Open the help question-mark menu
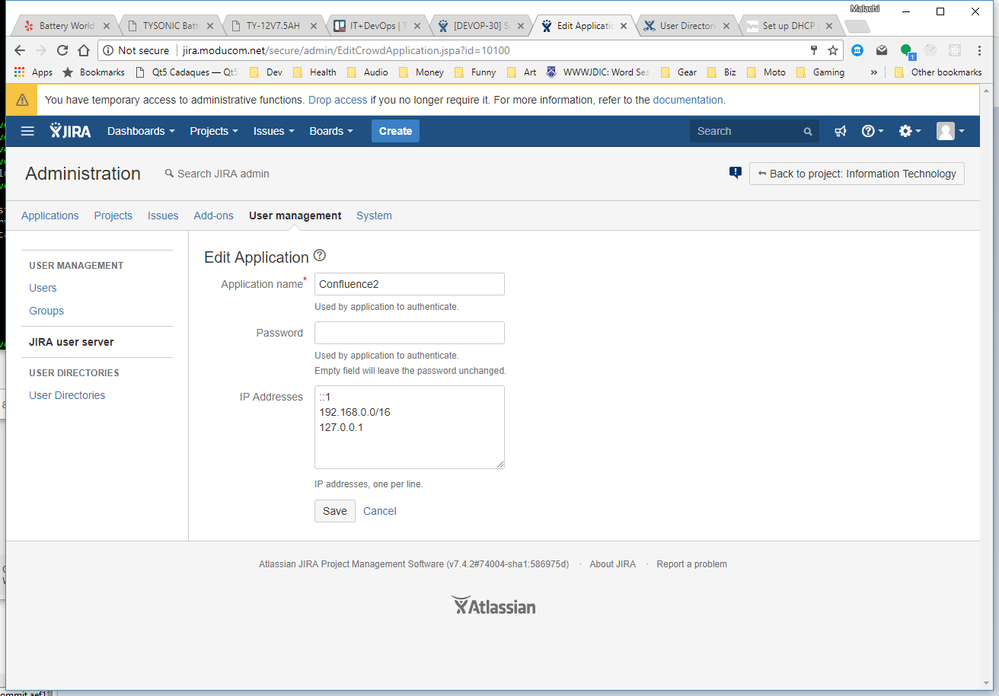 click(x=872, y=131)
